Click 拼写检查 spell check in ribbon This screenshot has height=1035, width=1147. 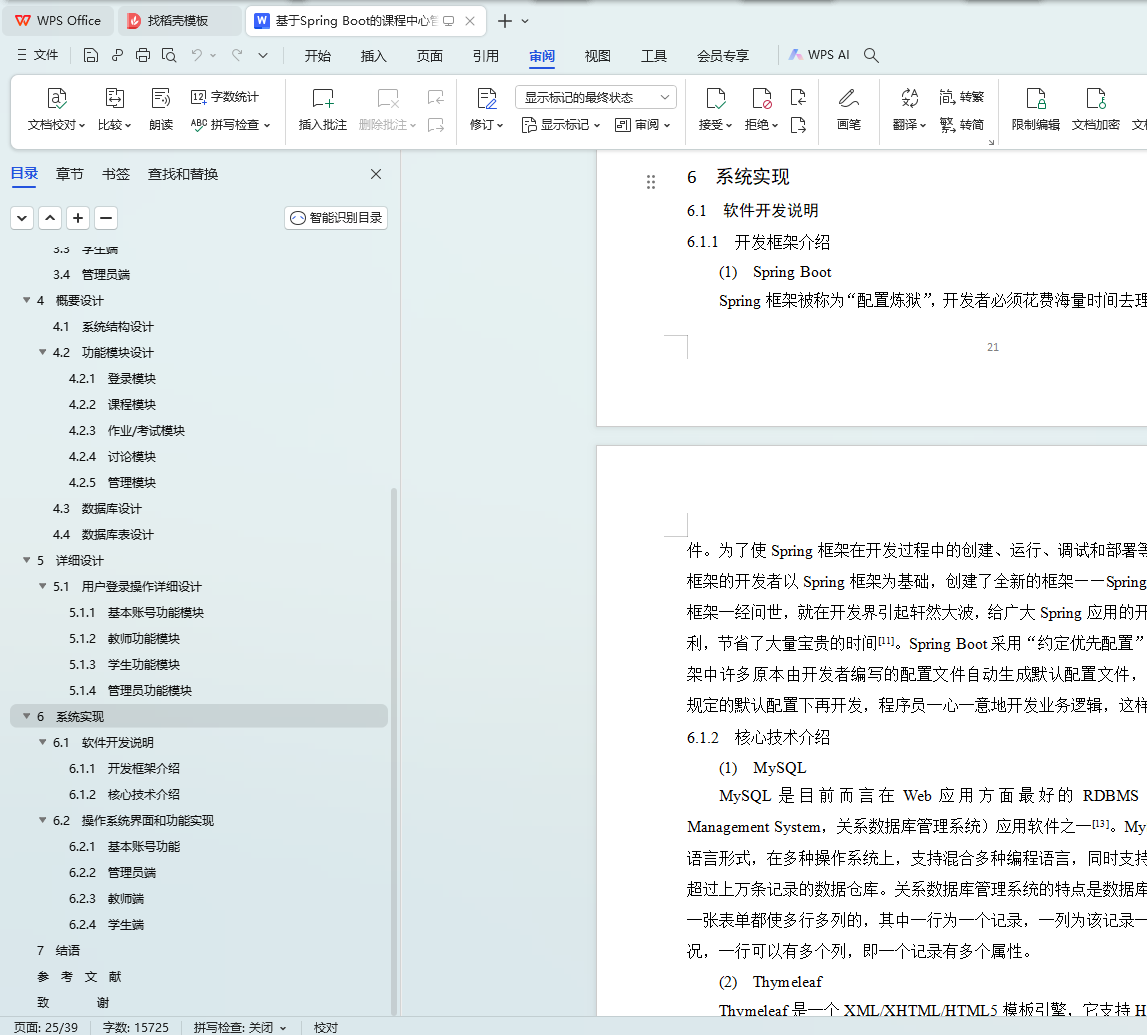(x=230, y=125)
